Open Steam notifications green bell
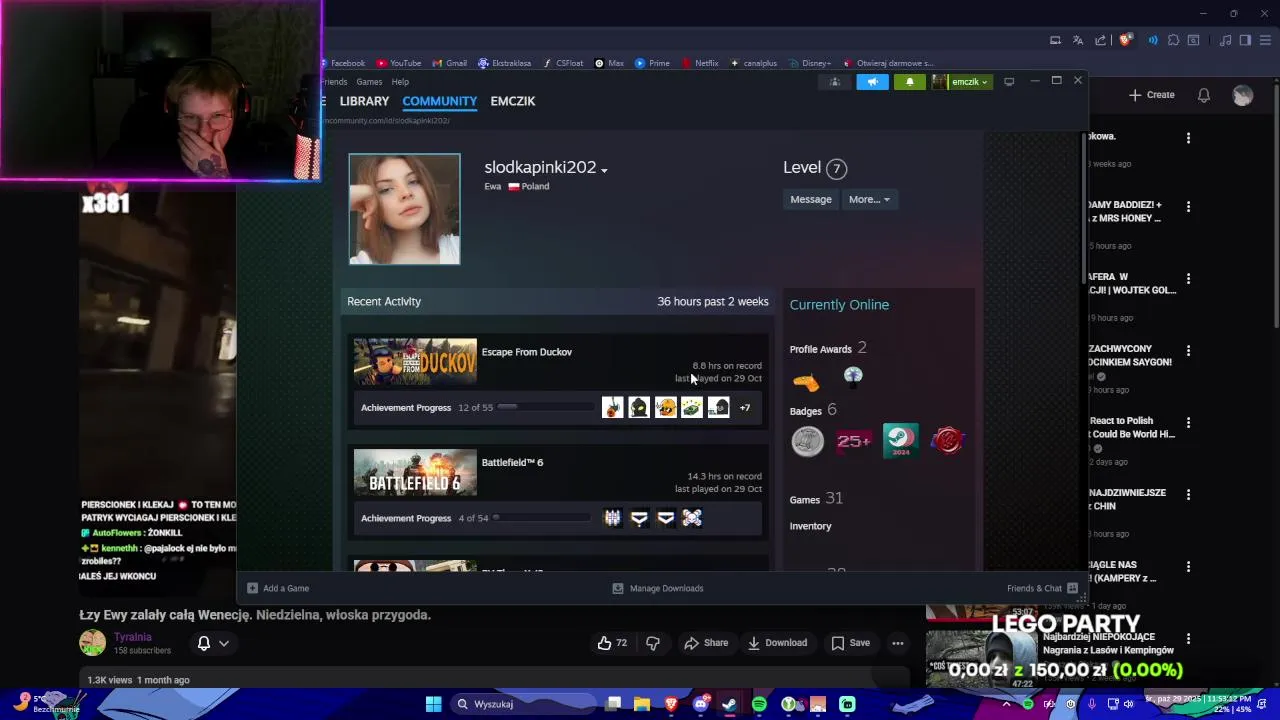 (x=909, y=82)
